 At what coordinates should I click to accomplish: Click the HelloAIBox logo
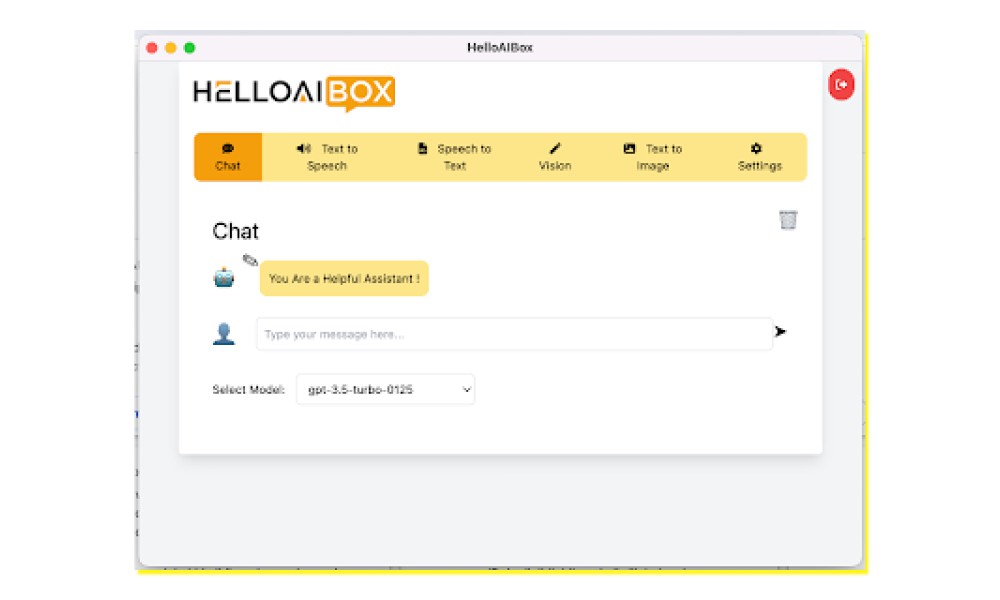[294, 93]
